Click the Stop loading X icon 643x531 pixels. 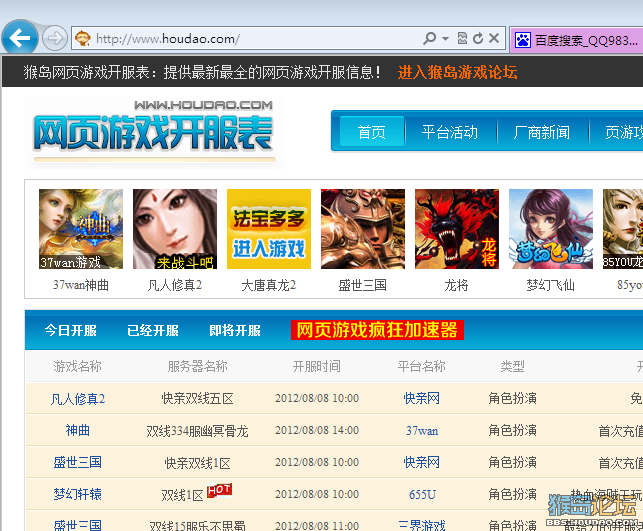(x=494, y=38)
